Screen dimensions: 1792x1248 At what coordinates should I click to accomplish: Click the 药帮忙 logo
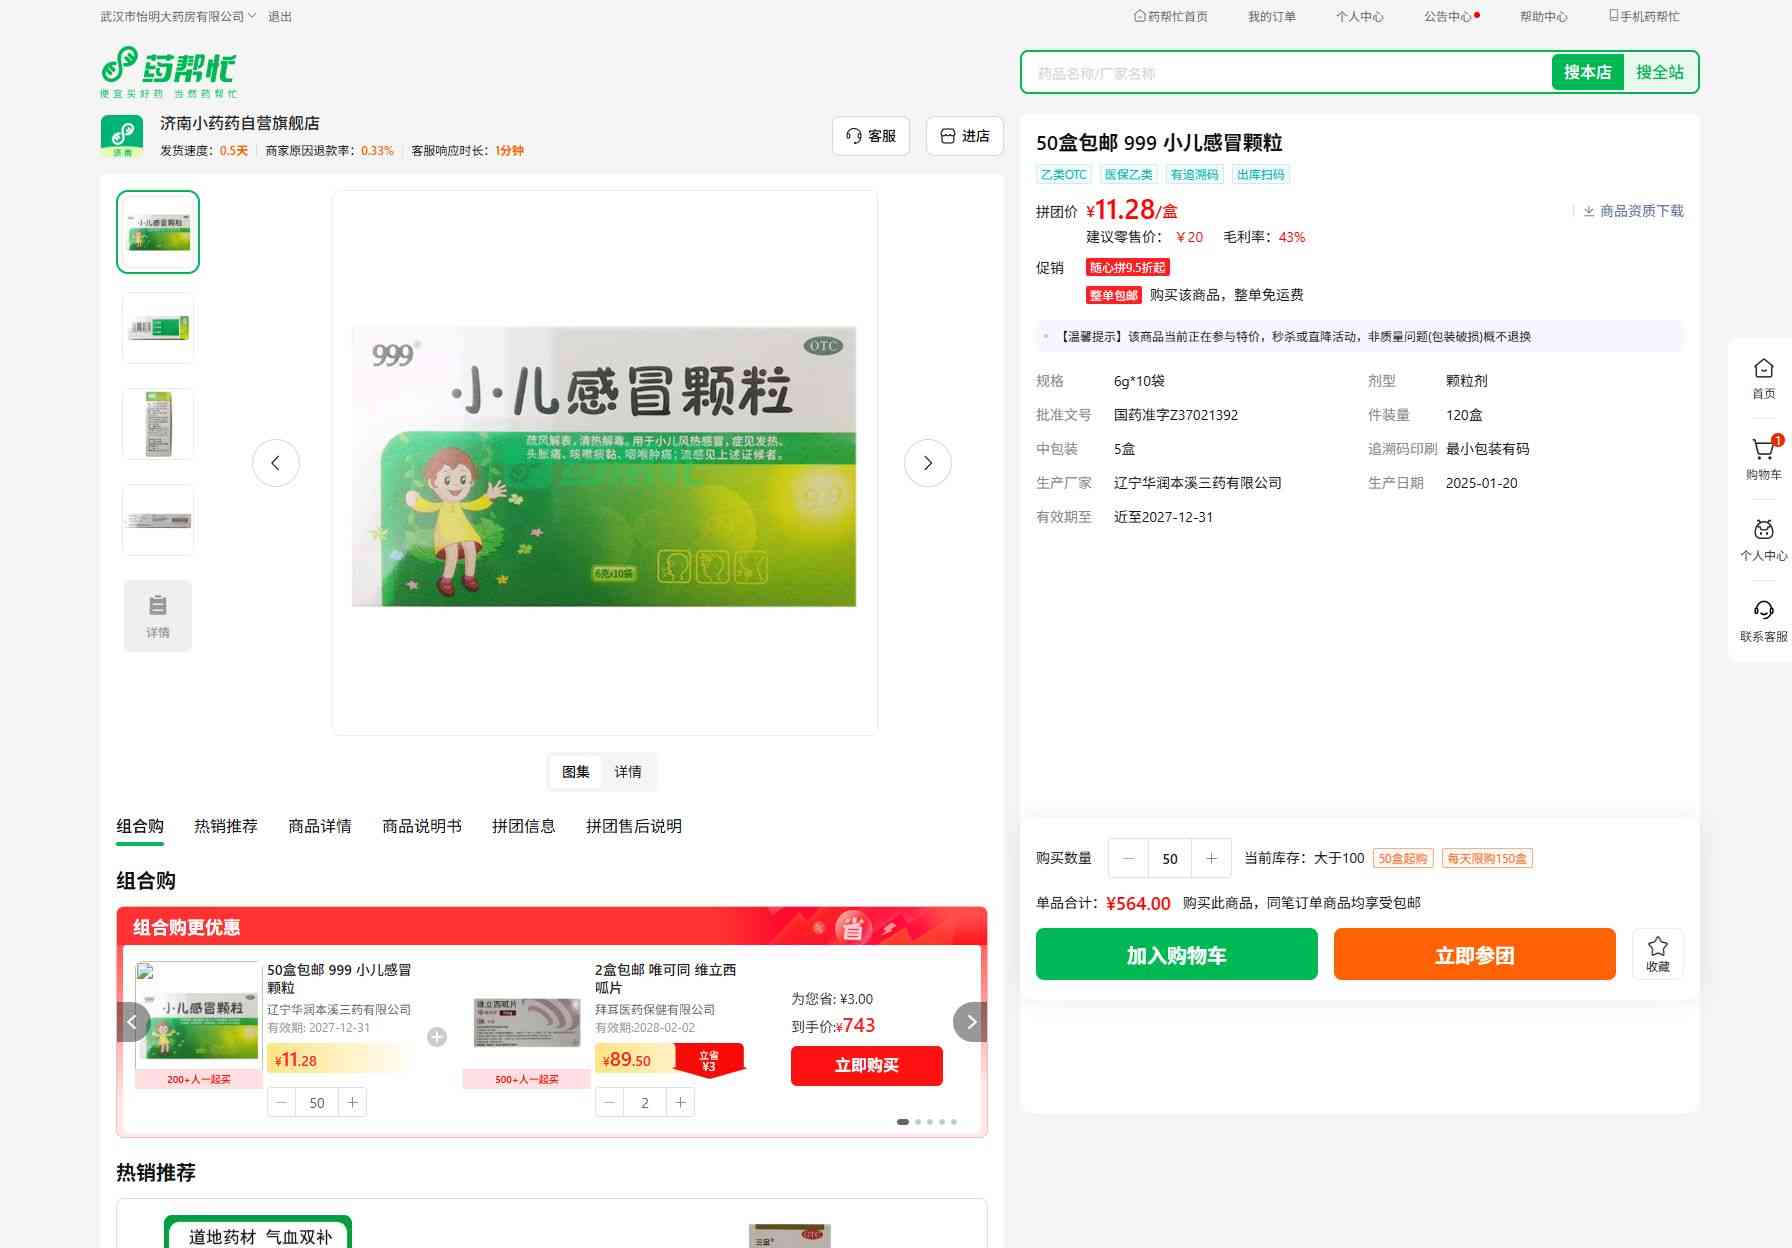coord(169,72)
